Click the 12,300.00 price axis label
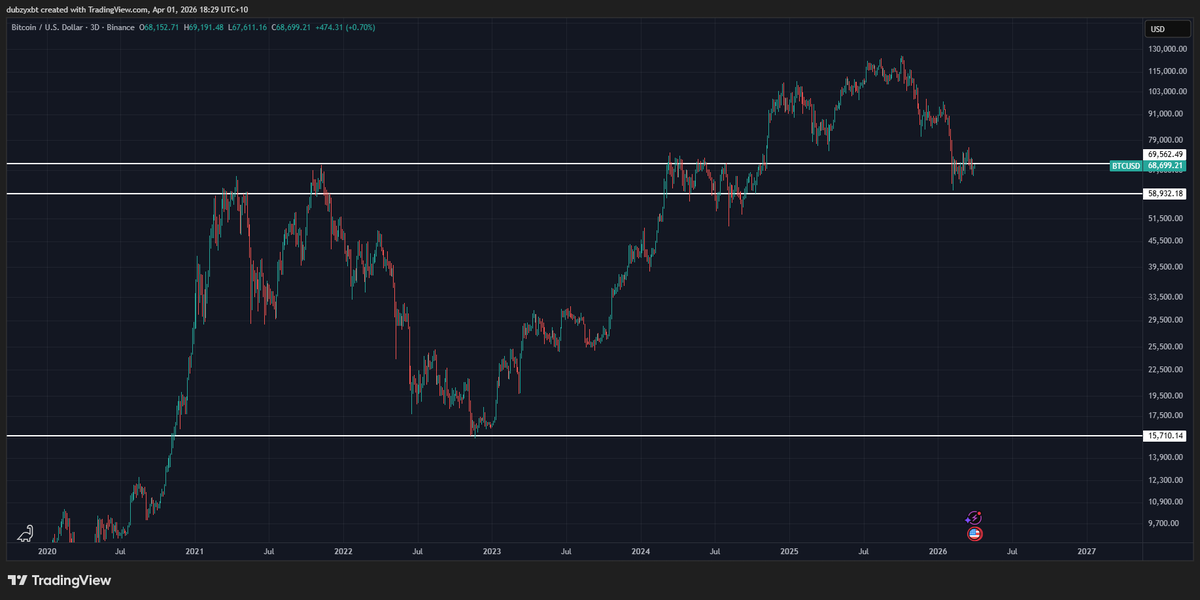 pyautogui.click(x=1166, y=480)
